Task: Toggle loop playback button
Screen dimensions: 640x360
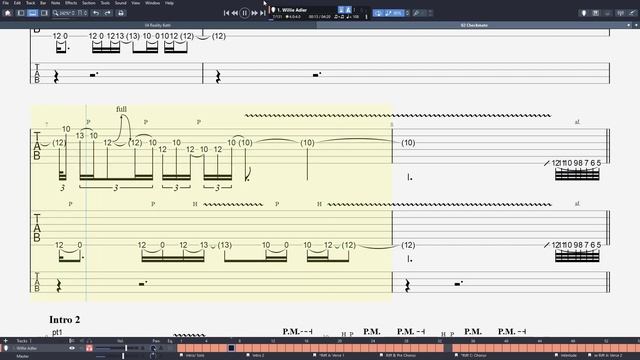Action: coord(378,13)
